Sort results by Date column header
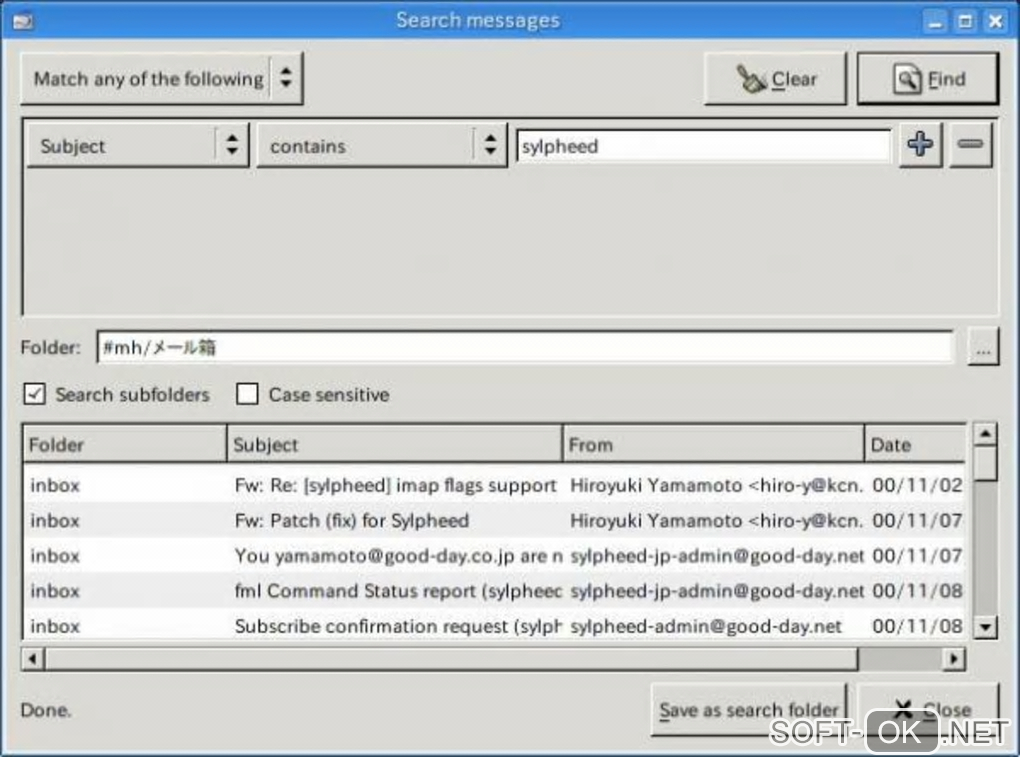The height and width of the screenshot is (757, 1020). [915, 445]
